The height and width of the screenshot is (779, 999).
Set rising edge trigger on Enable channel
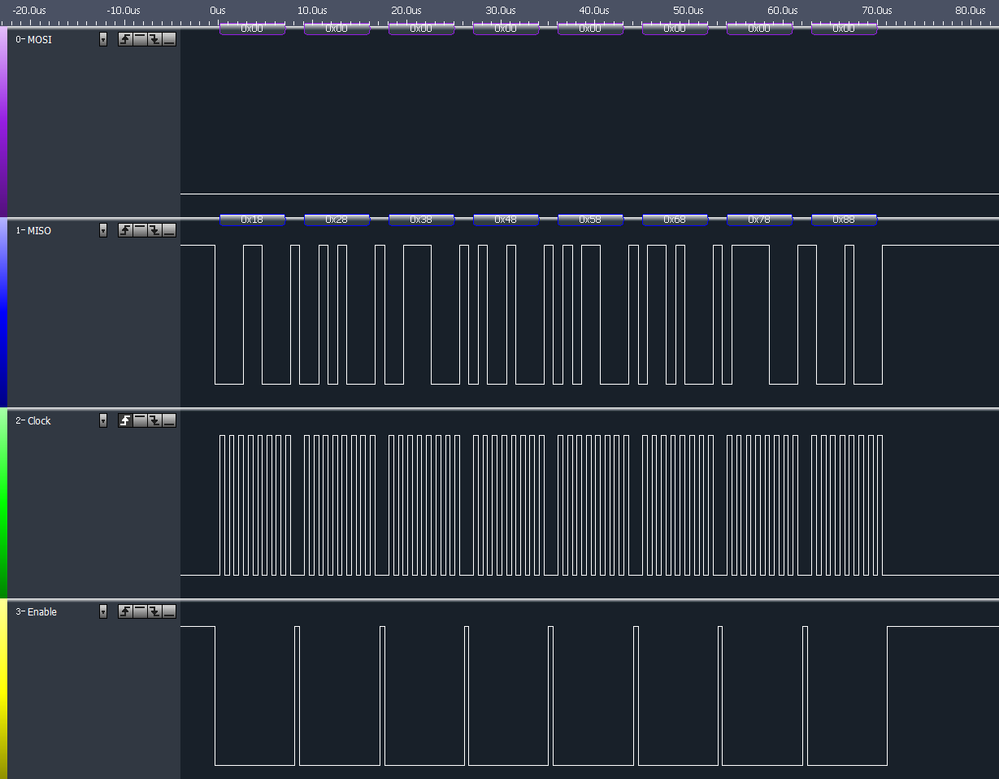point(125,611)
